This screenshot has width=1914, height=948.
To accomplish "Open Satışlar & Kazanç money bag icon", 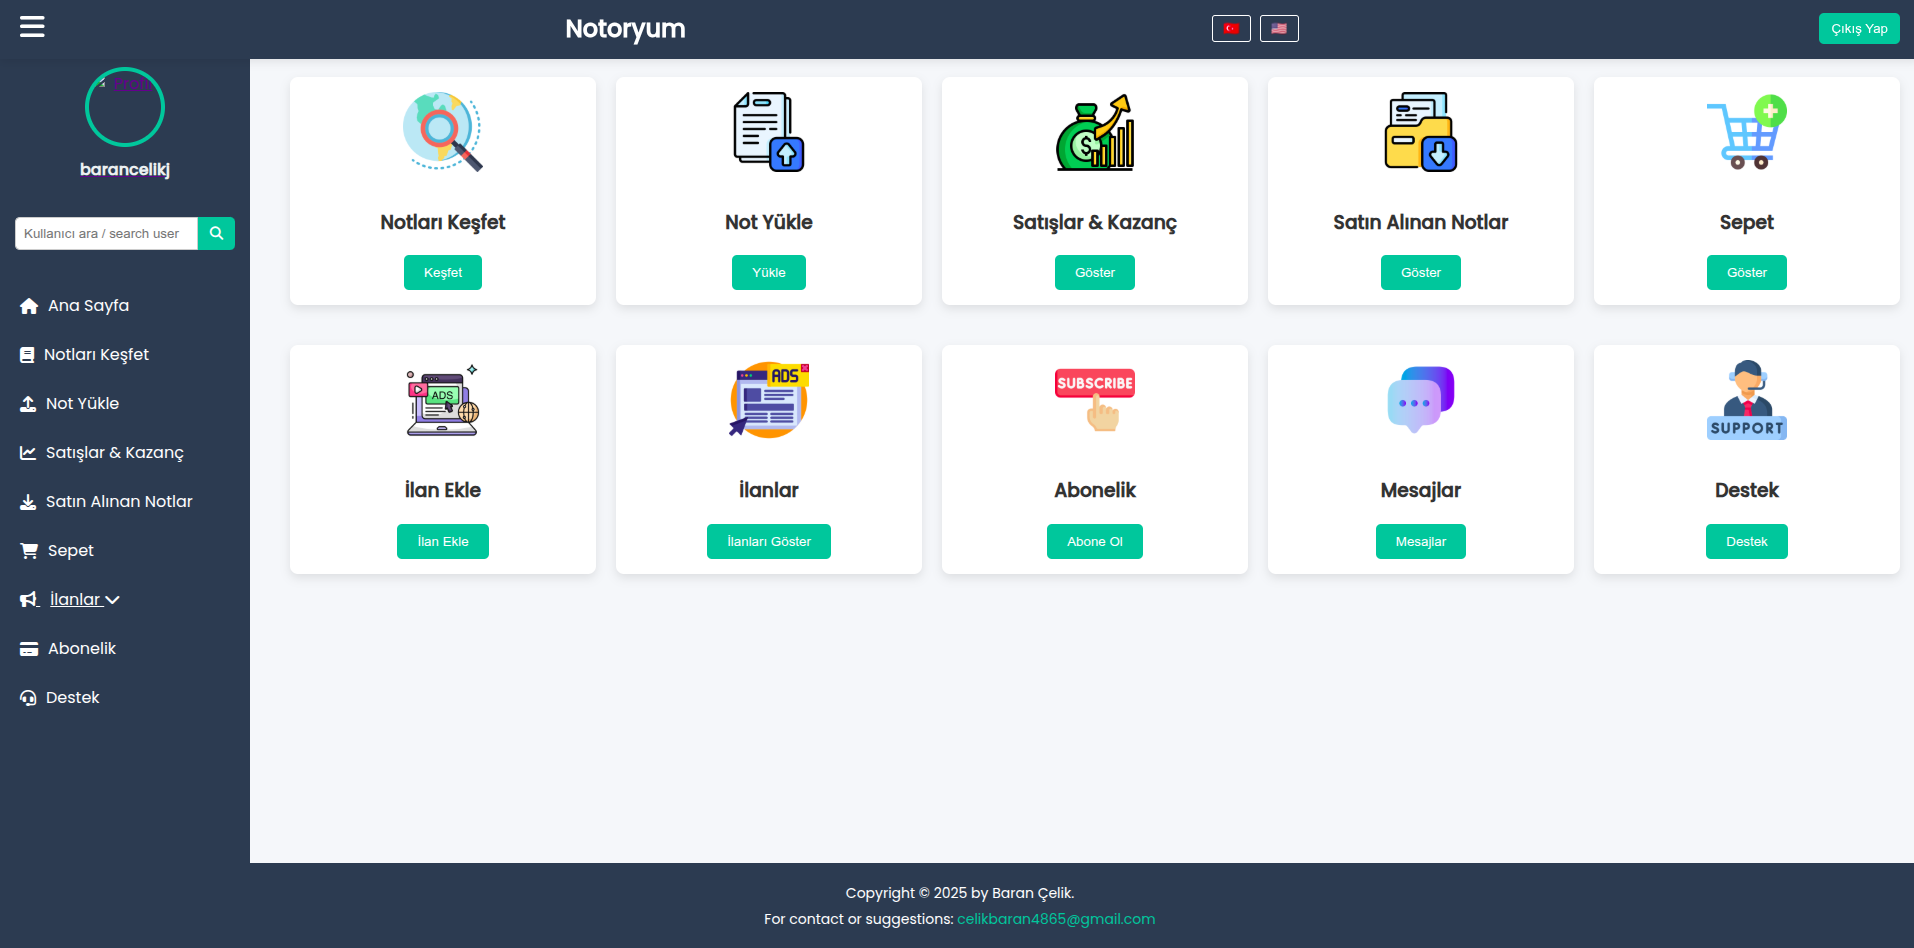I will (x=1094, y=131).
